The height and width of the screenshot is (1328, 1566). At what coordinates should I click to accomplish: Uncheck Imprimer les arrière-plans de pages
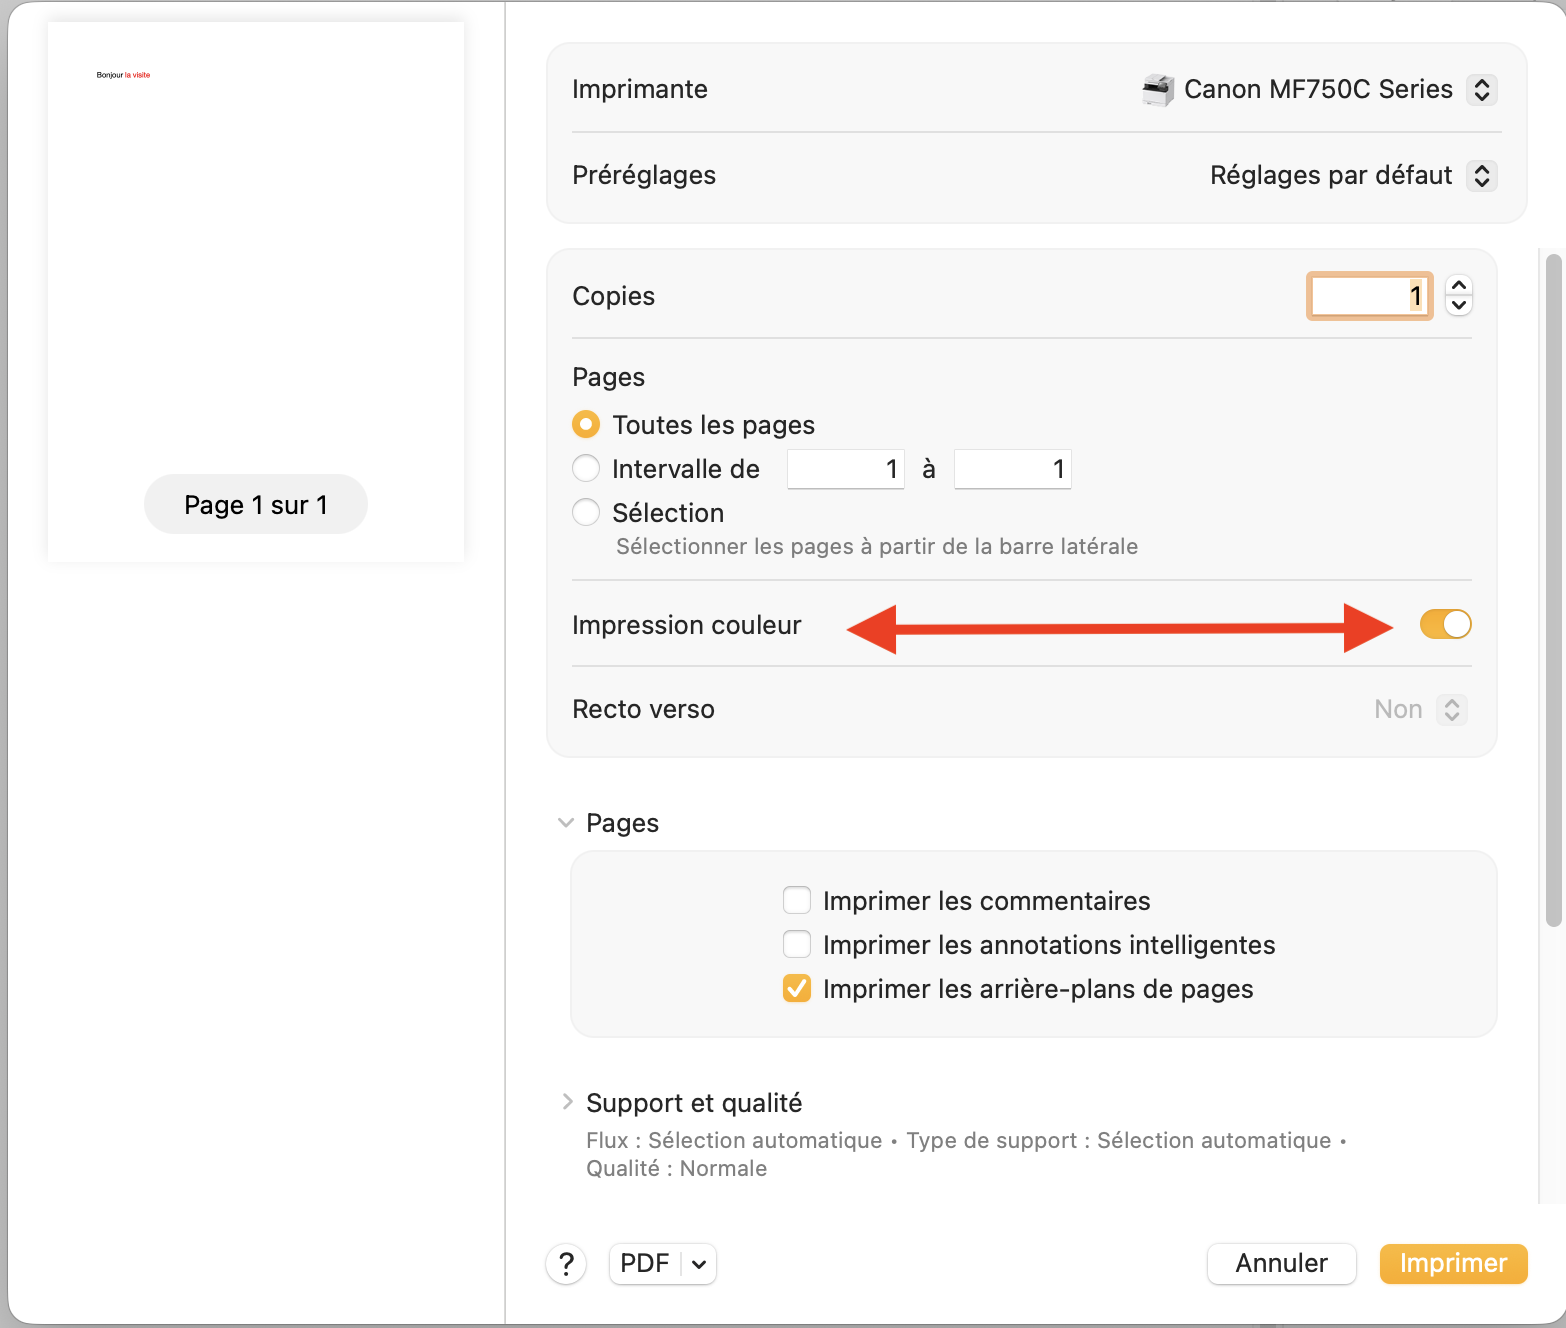pos(797,989)
